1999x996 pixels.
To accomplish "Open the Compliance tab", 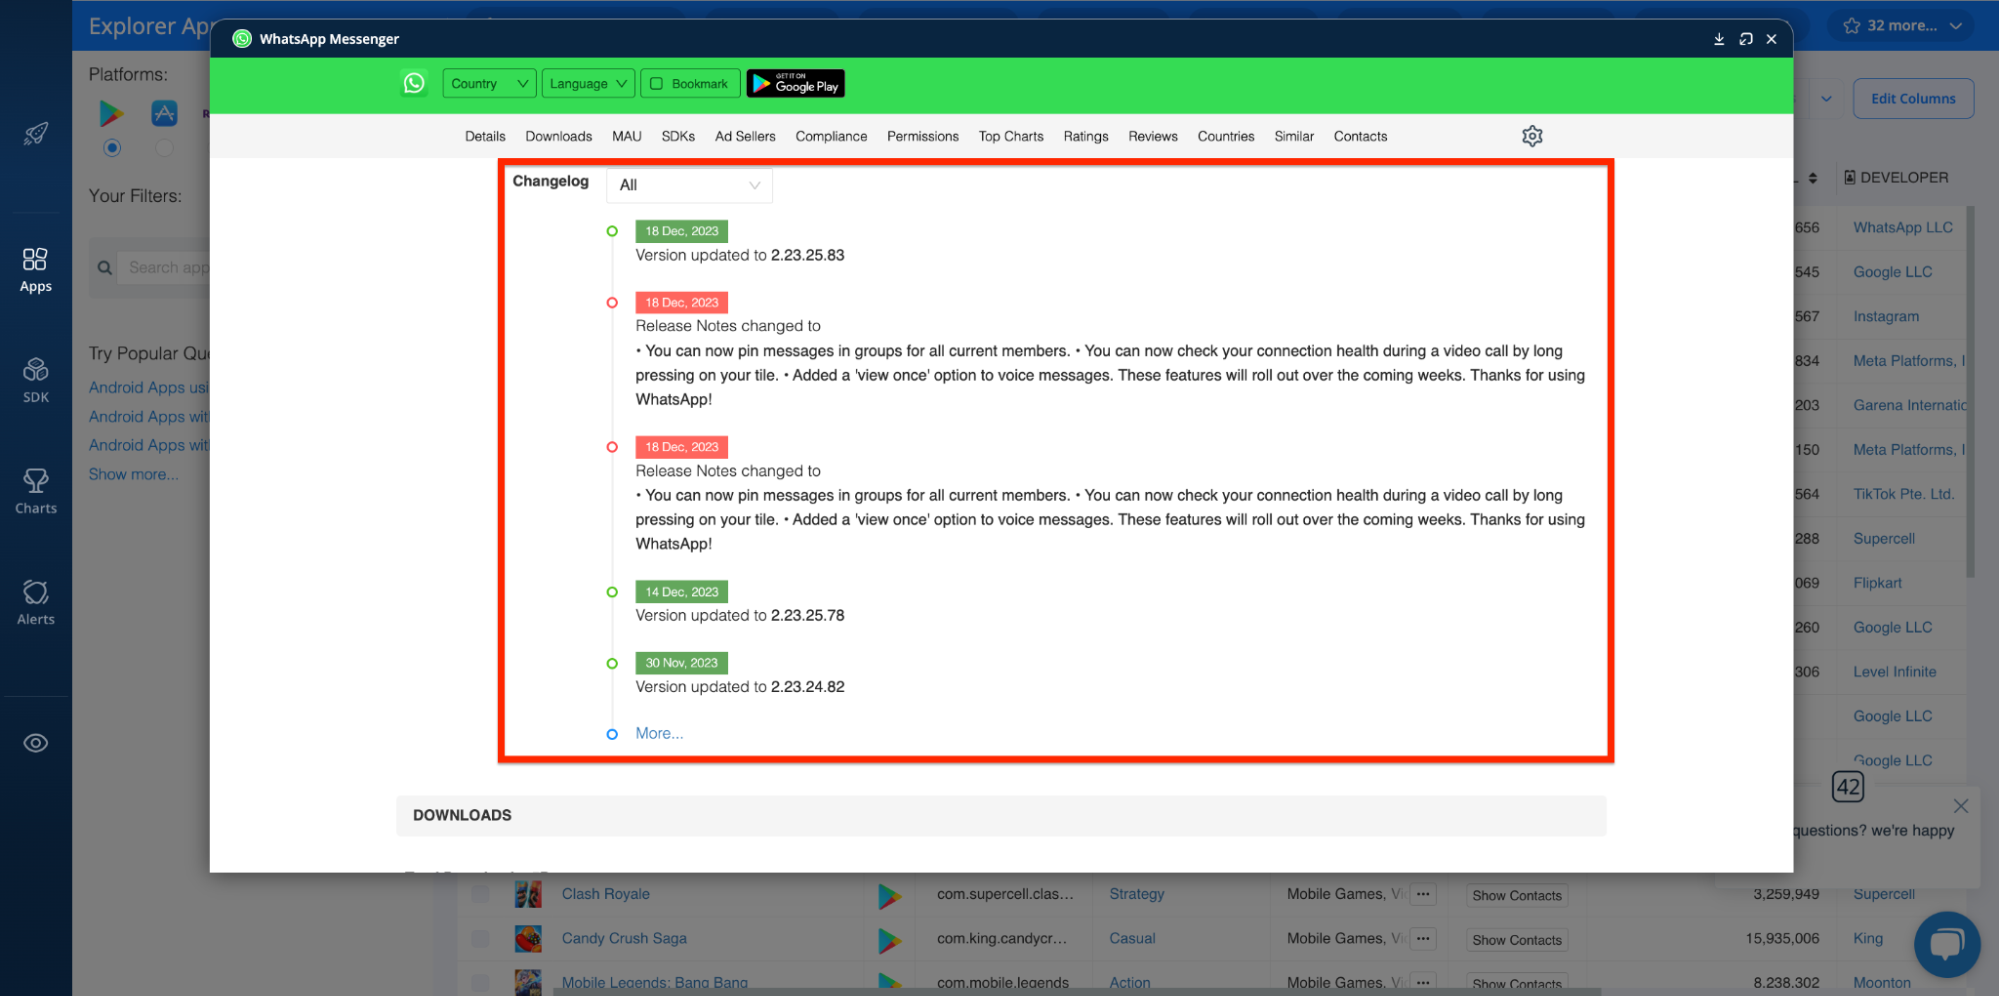I will point(831,136).
